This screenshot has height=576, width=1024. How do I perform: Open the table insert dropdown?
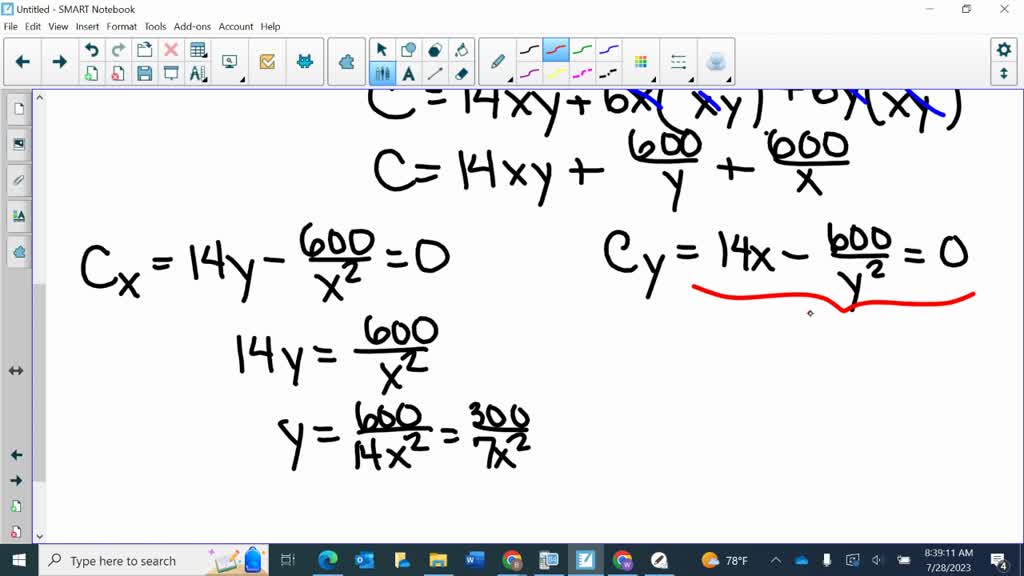point(198,50)
